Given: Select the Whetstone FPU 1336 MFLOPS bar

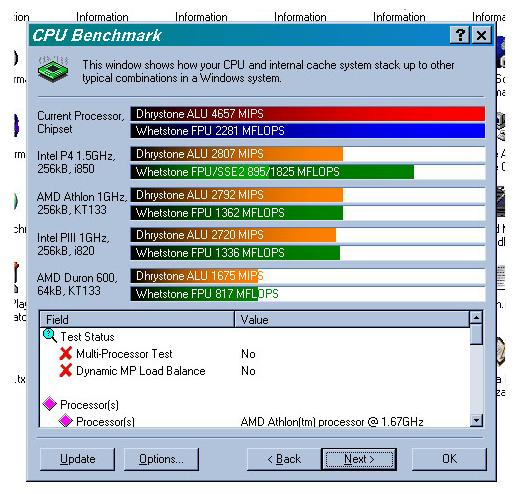Looking at the screenshot, I should pos(235,253).
